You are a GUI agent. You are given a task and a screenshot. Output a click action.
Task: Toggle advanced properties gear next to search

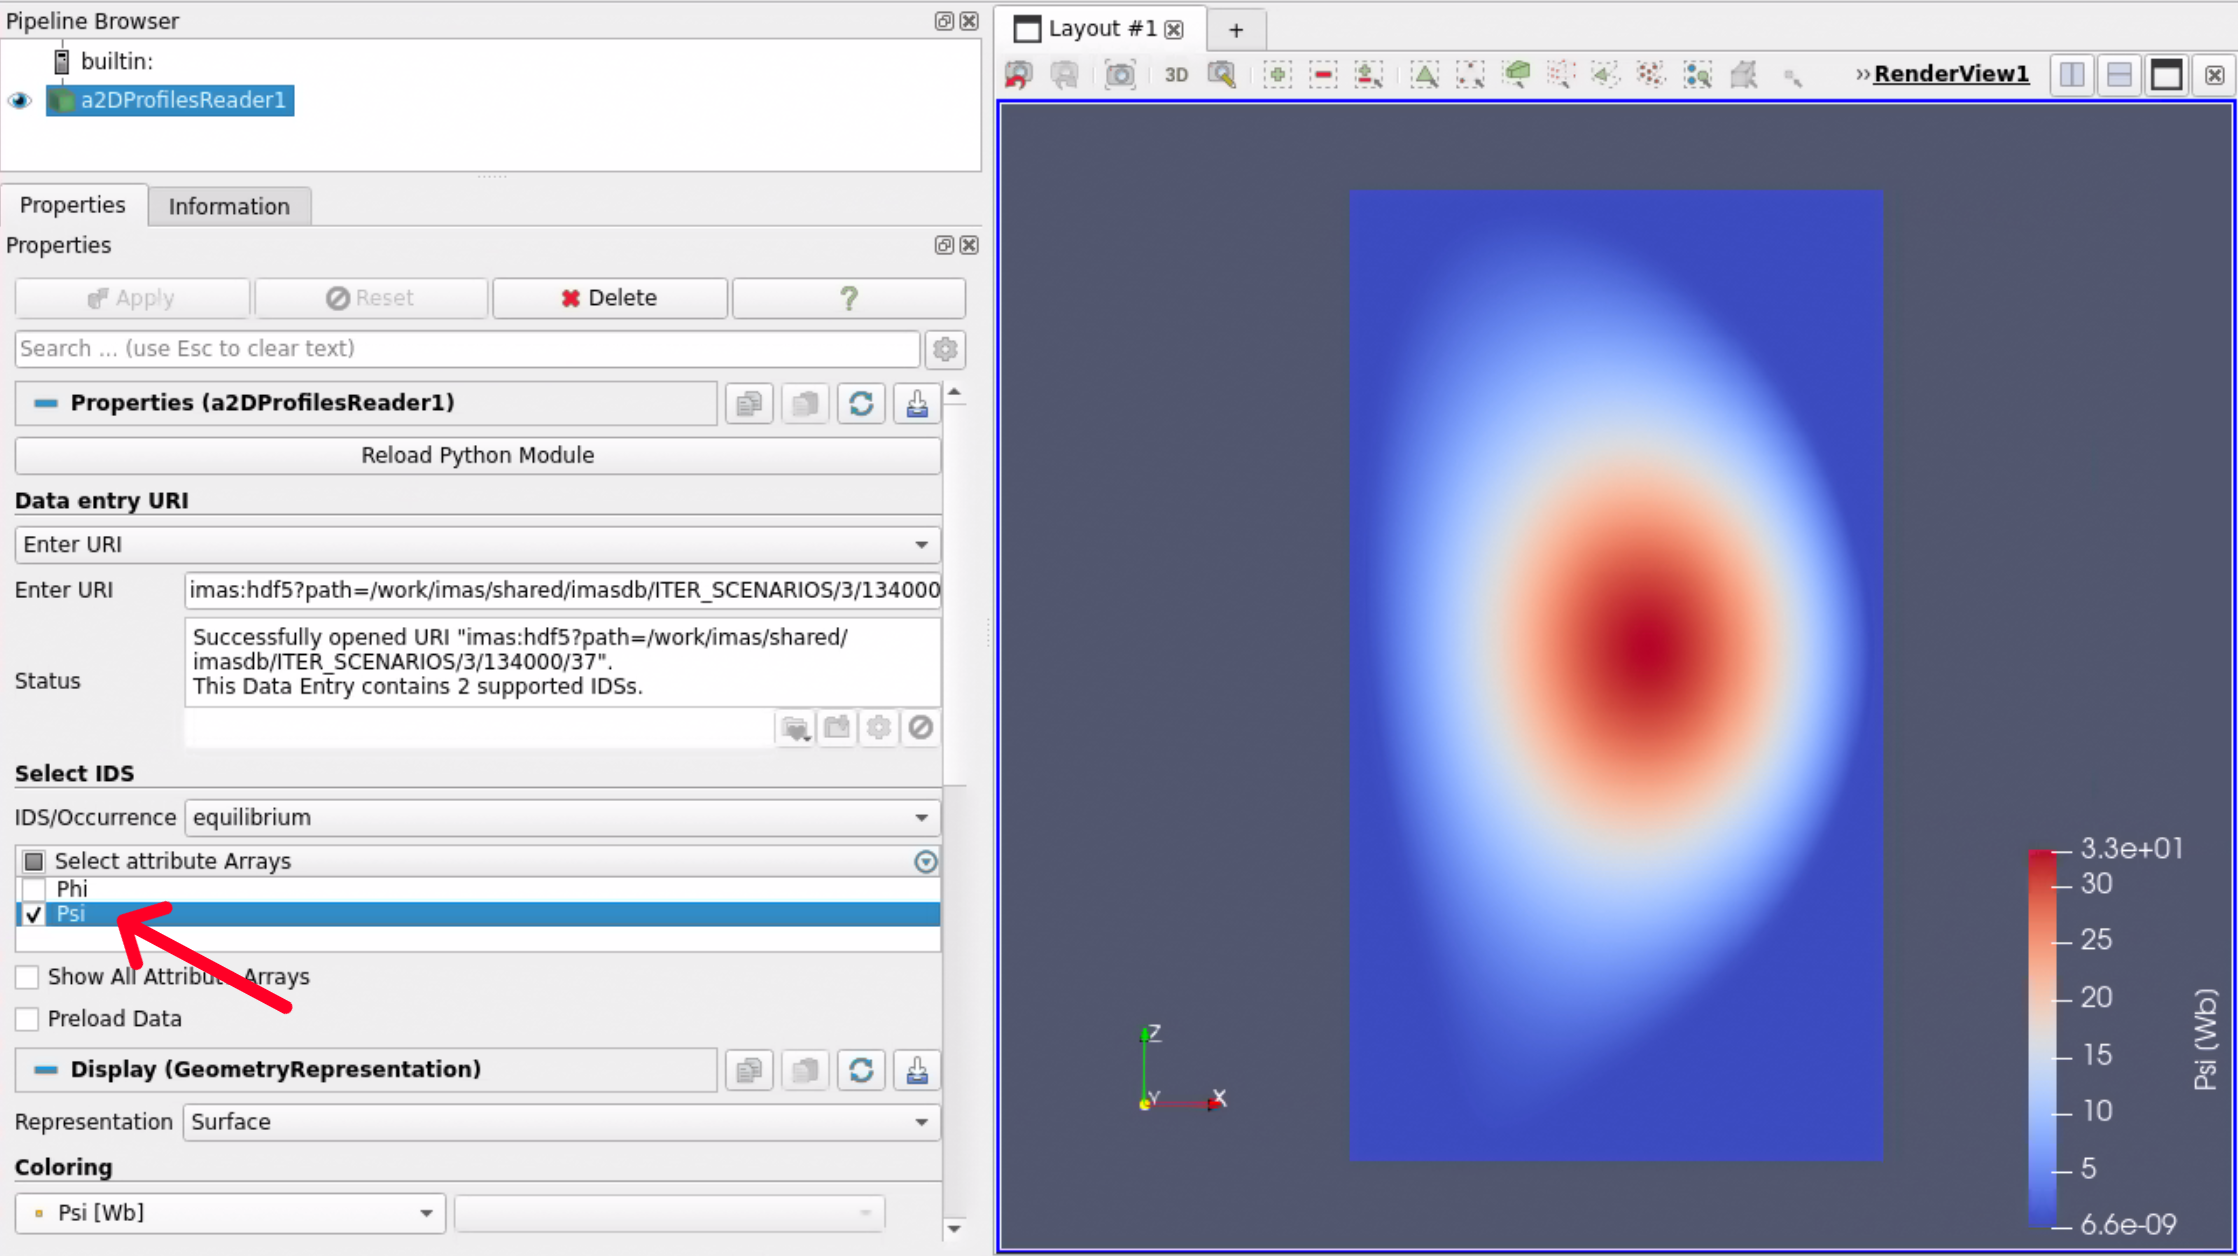[945, 349]
